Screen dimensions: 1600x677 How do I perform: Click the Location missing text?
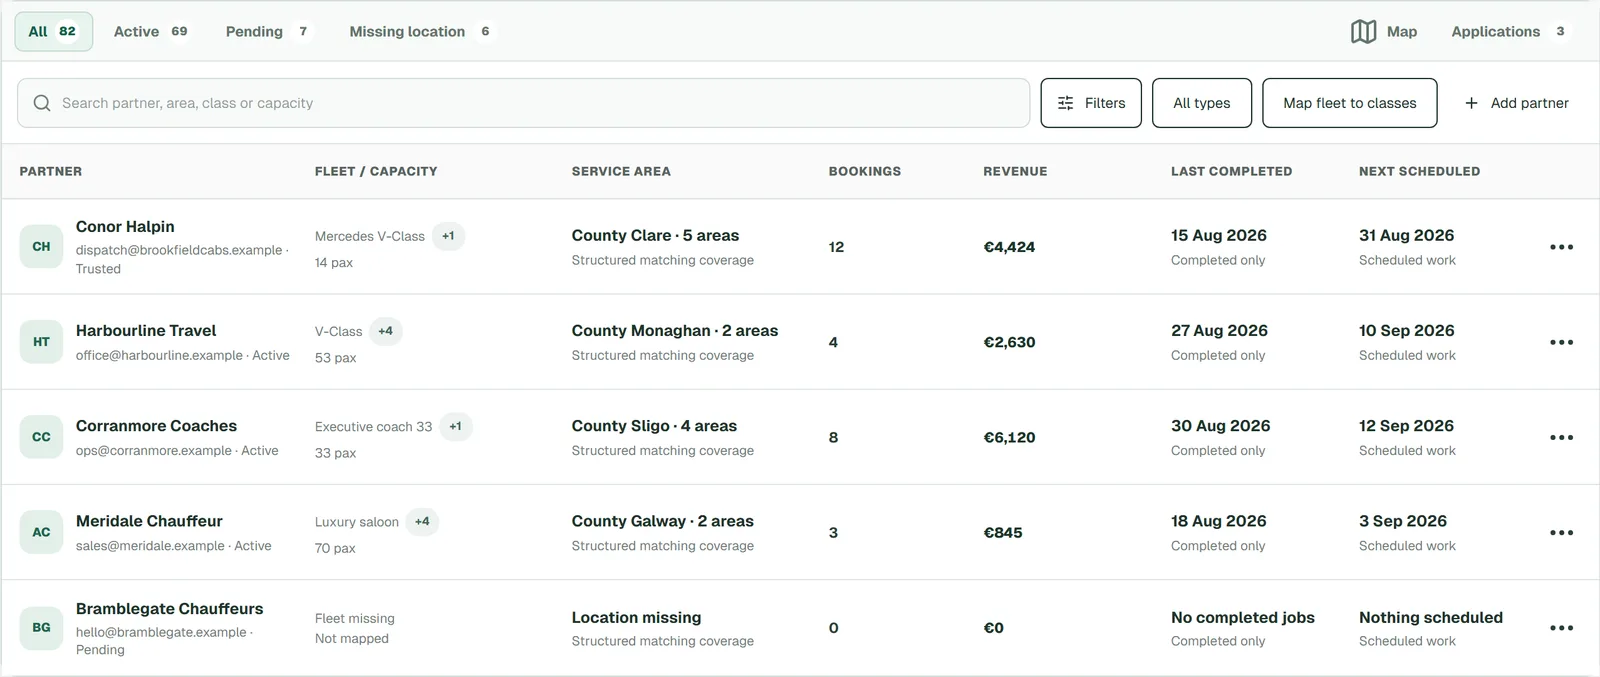tap(637, 618)
